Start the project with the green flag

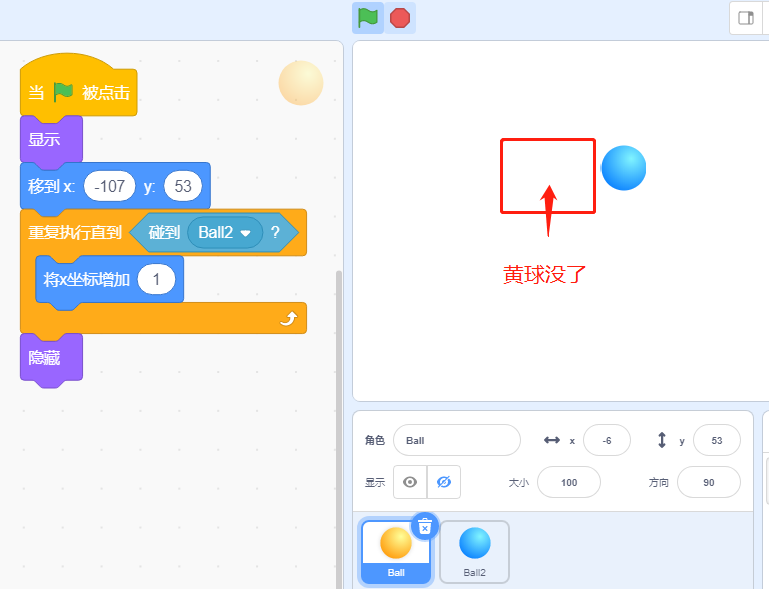coord(368,18)
